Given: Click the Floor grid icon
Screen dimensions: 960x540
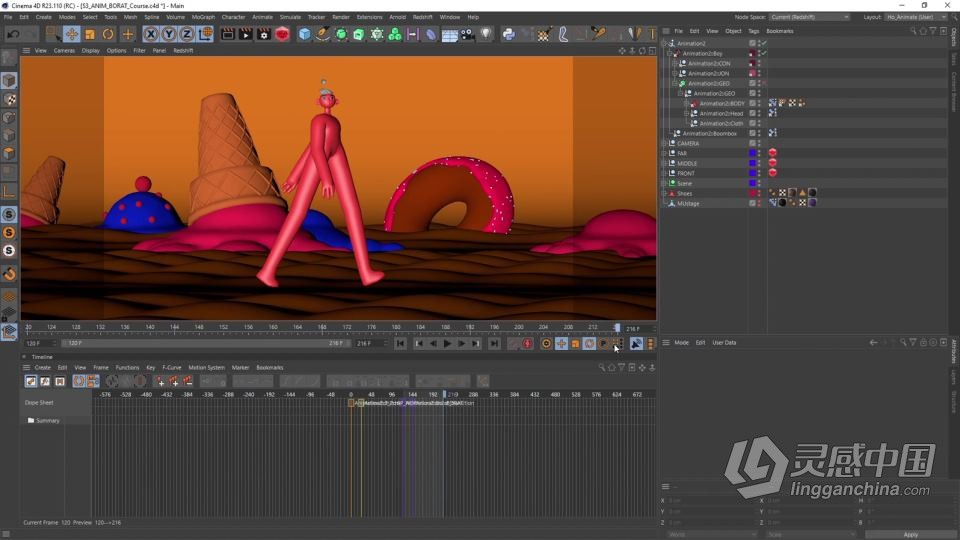Looking at the screenshot, I should 449,34.
